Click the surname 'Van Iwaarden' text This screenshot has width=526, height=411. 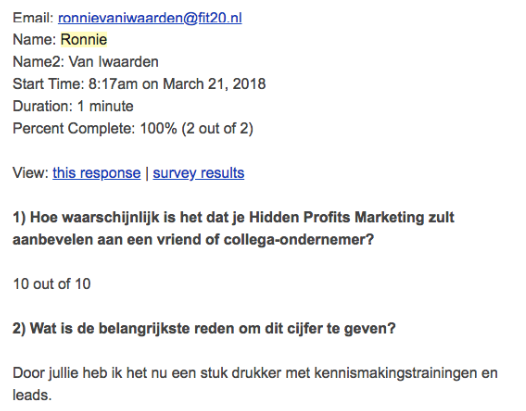point(113,62)
